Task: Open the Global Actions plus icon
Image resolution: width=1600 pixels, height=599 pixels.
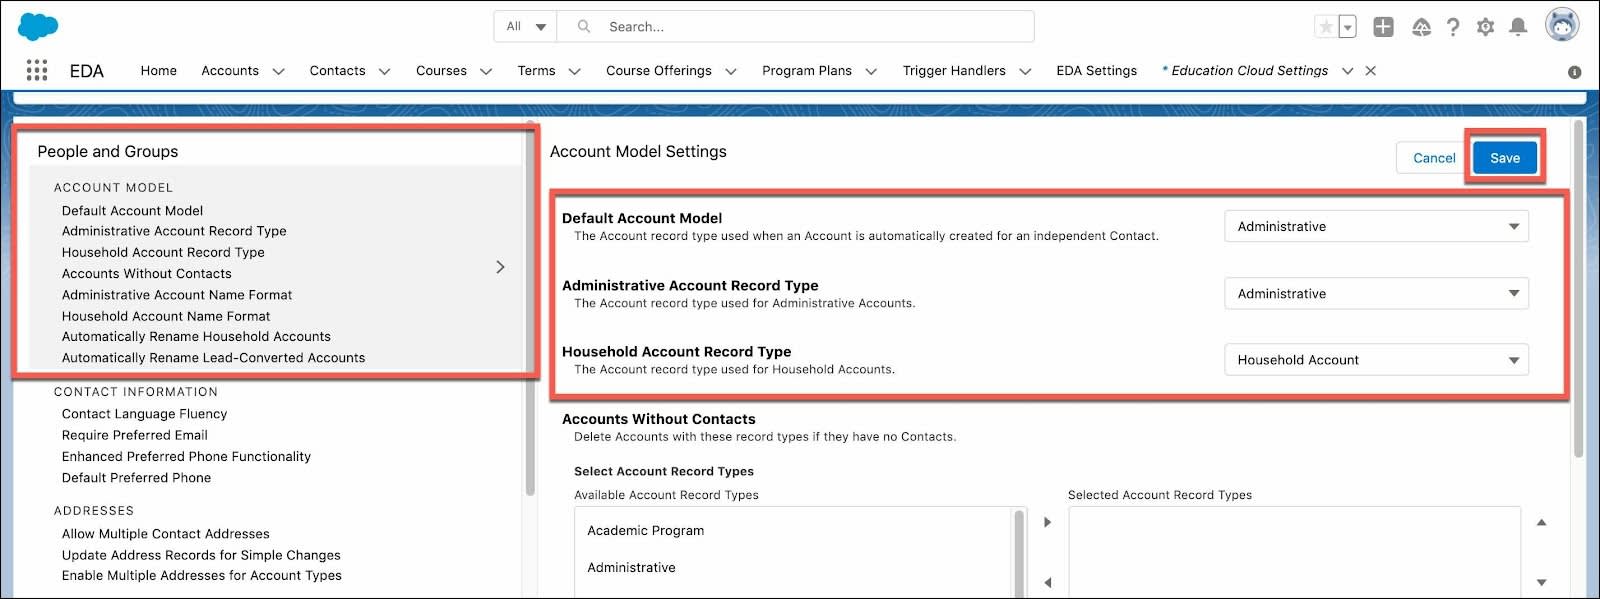Action: [x=1383, y=27]
